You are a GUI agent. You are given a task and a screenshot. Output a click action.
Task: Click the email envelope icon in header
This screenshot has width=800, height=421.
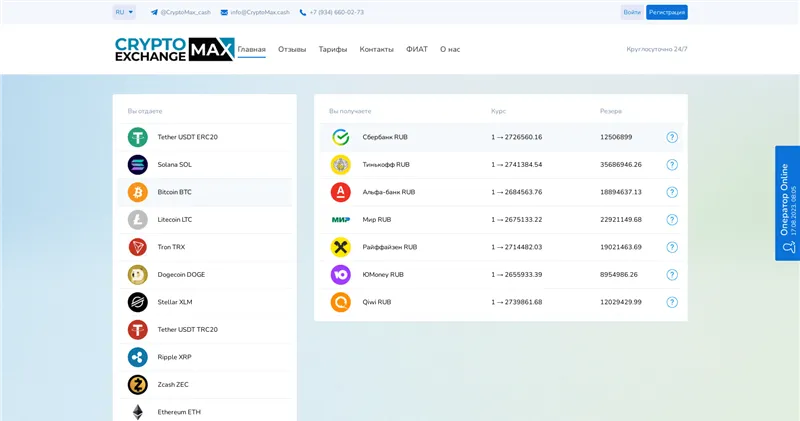pyautogui.click(x=224, y=12)
